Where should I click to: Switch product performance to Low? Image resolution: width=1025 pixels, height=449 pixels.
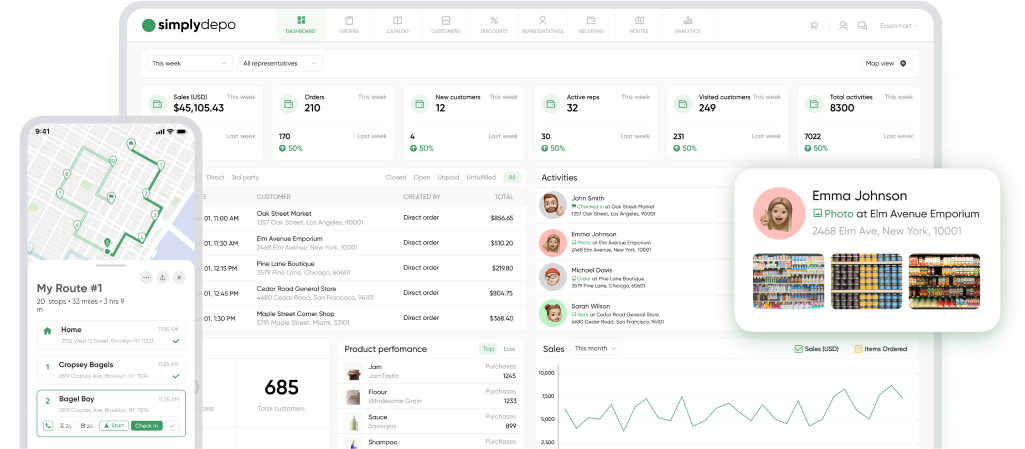pos(509,349)
